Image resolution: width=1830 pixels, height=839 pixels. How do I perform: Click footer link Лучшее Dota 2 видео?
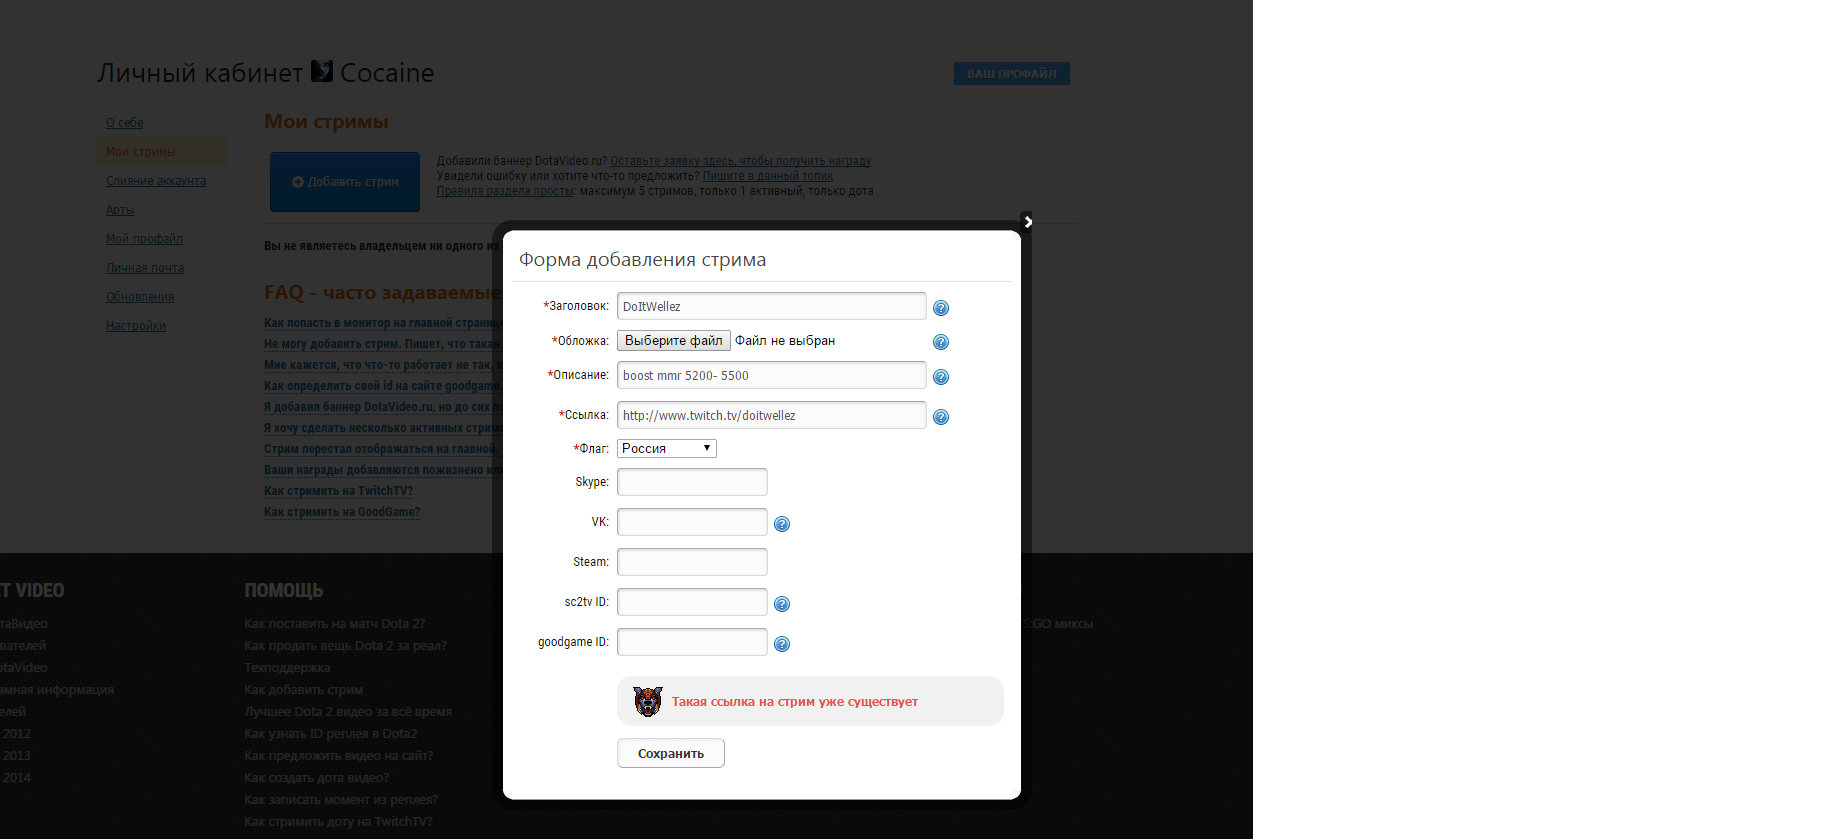[348, 712]
